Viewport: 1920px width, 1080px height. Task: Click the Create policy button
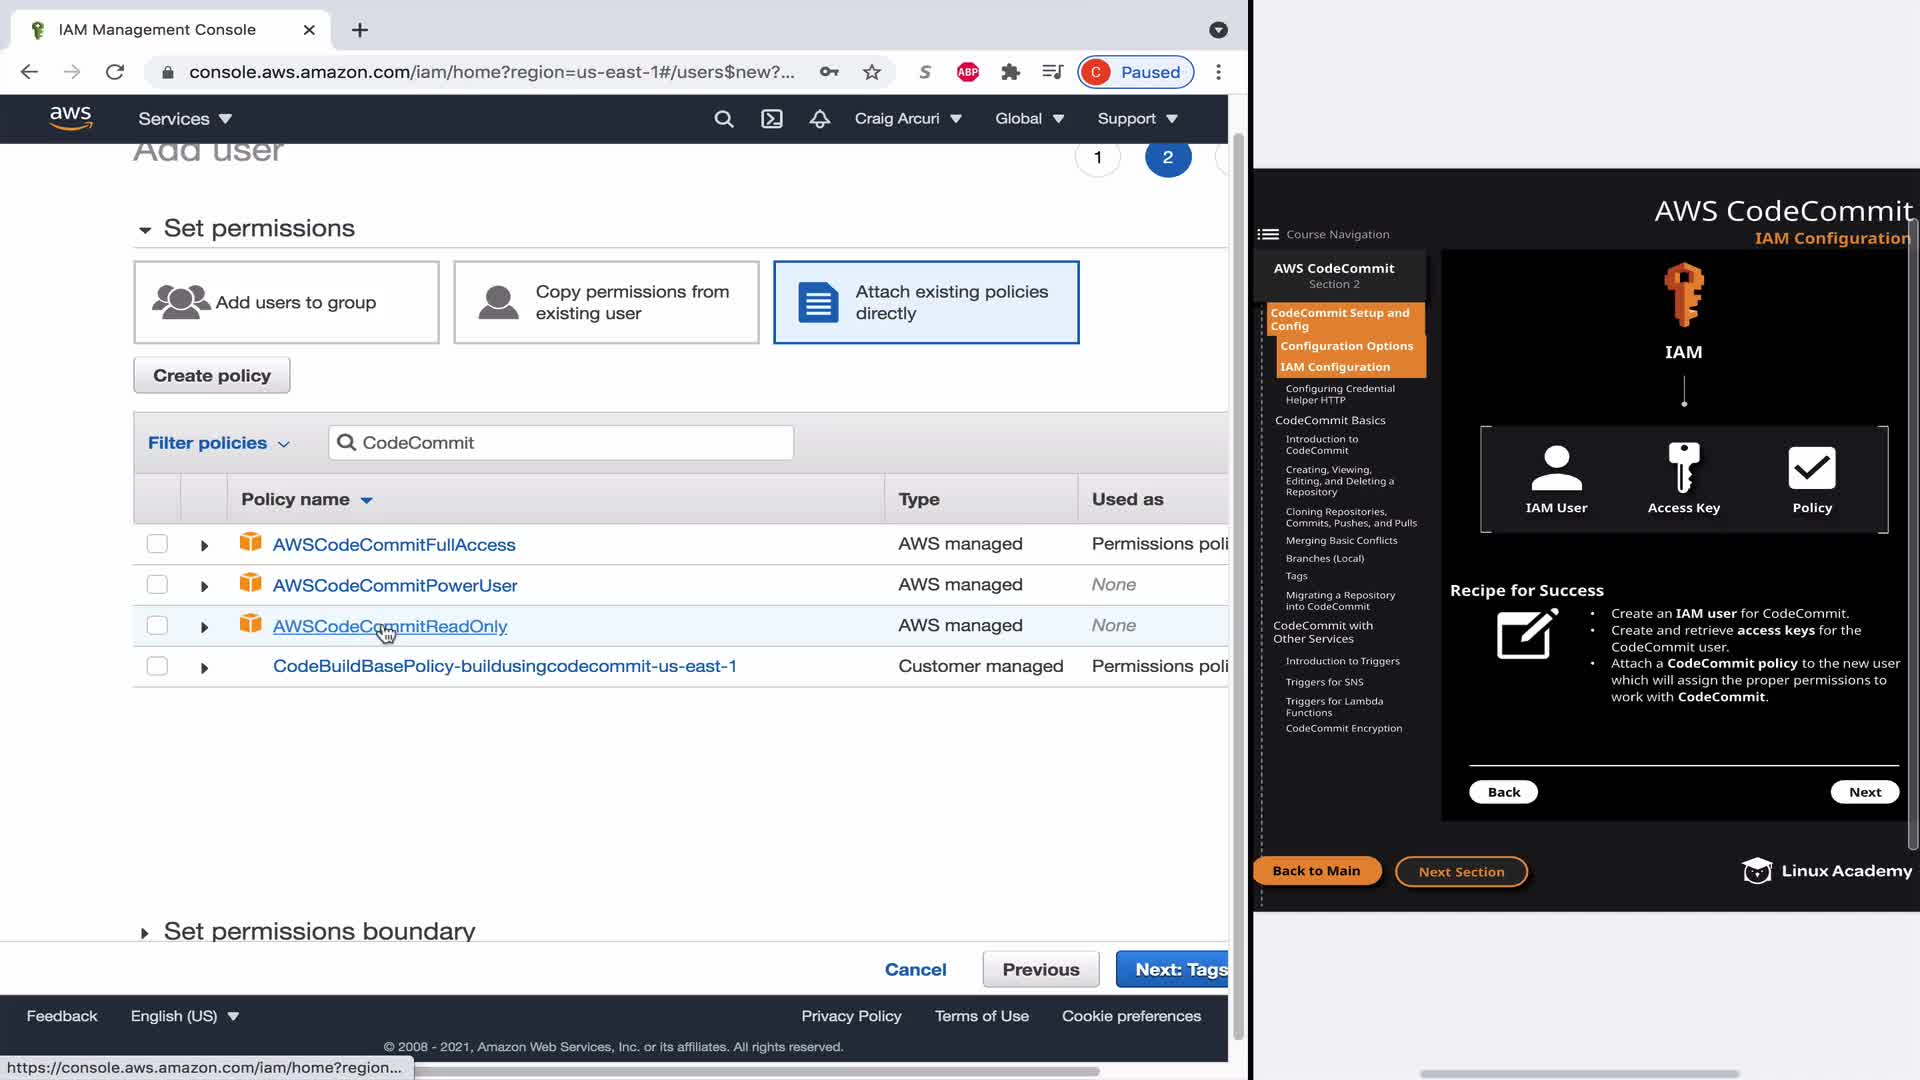point(211,375)
